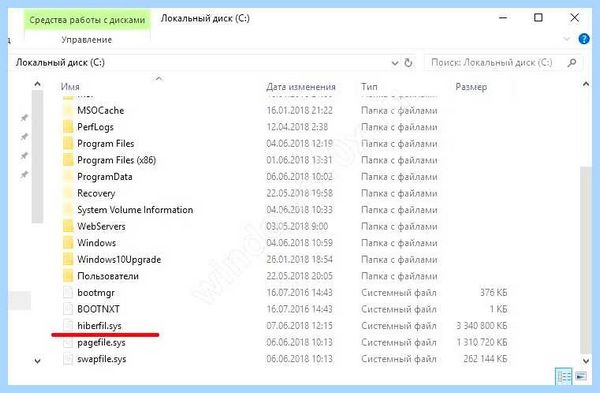600x393 pixels.
Task: Click the 1 310 720 КБ size cell
Action: pos(482,342)
